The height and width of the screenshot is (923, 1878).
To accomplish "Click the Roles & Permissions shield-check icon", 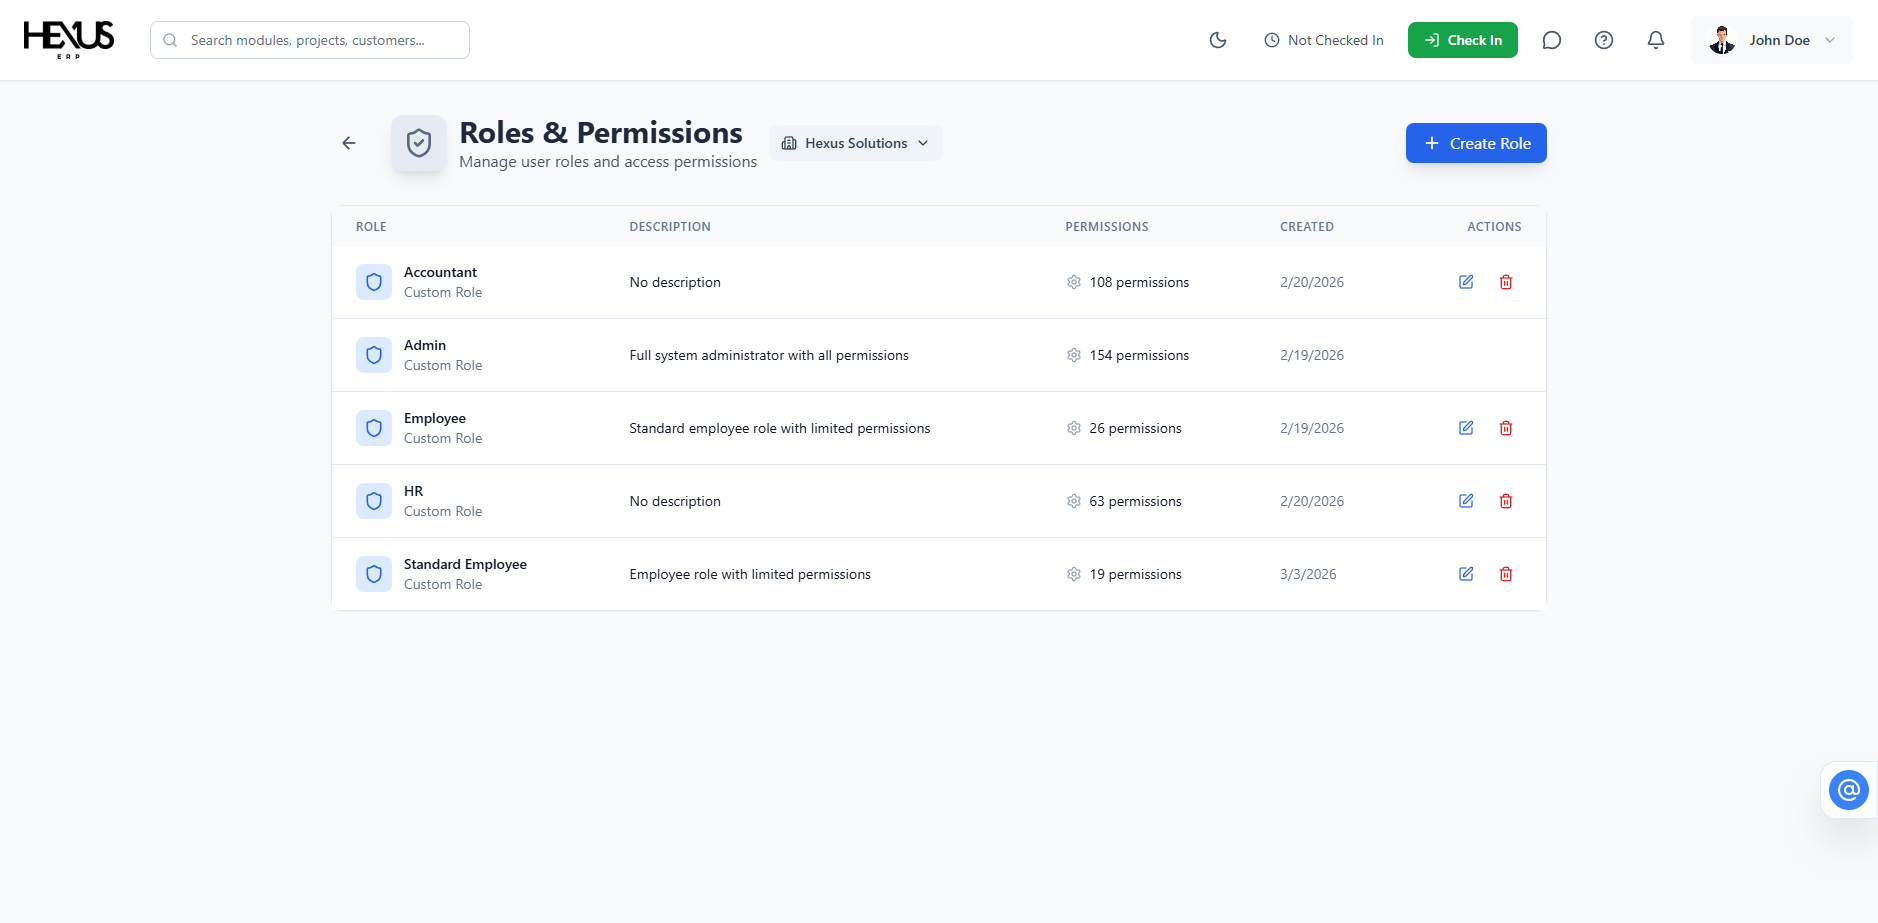I will (x=419, y=143).
